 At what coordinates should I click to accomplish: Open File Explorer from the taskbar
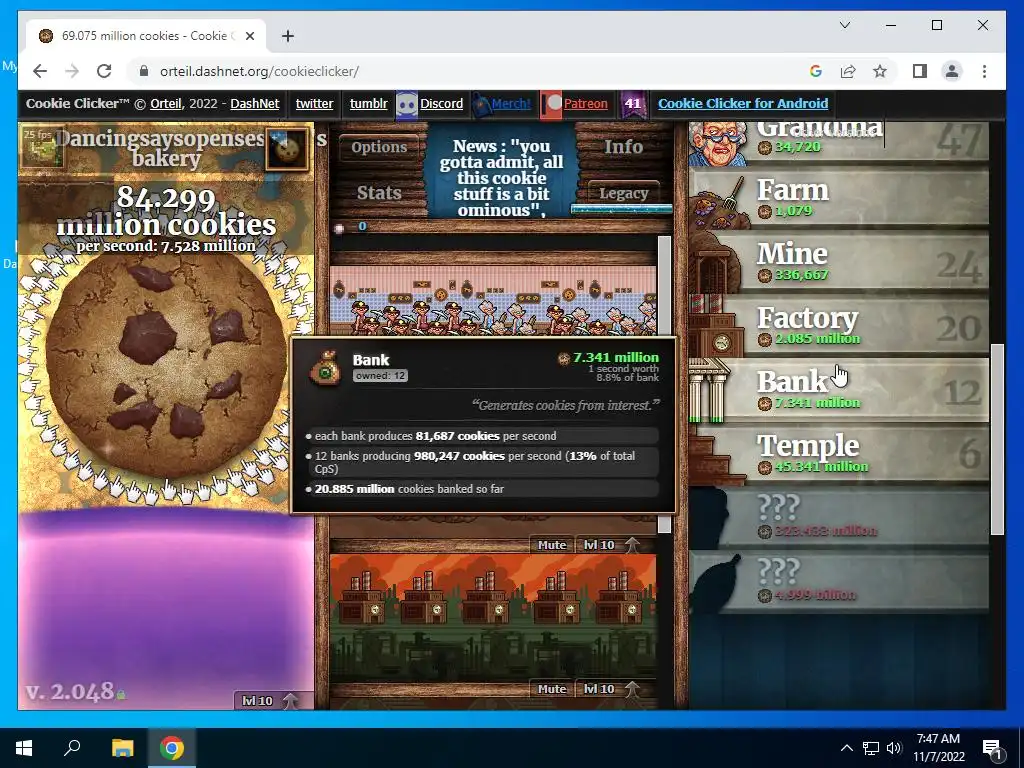122,748
